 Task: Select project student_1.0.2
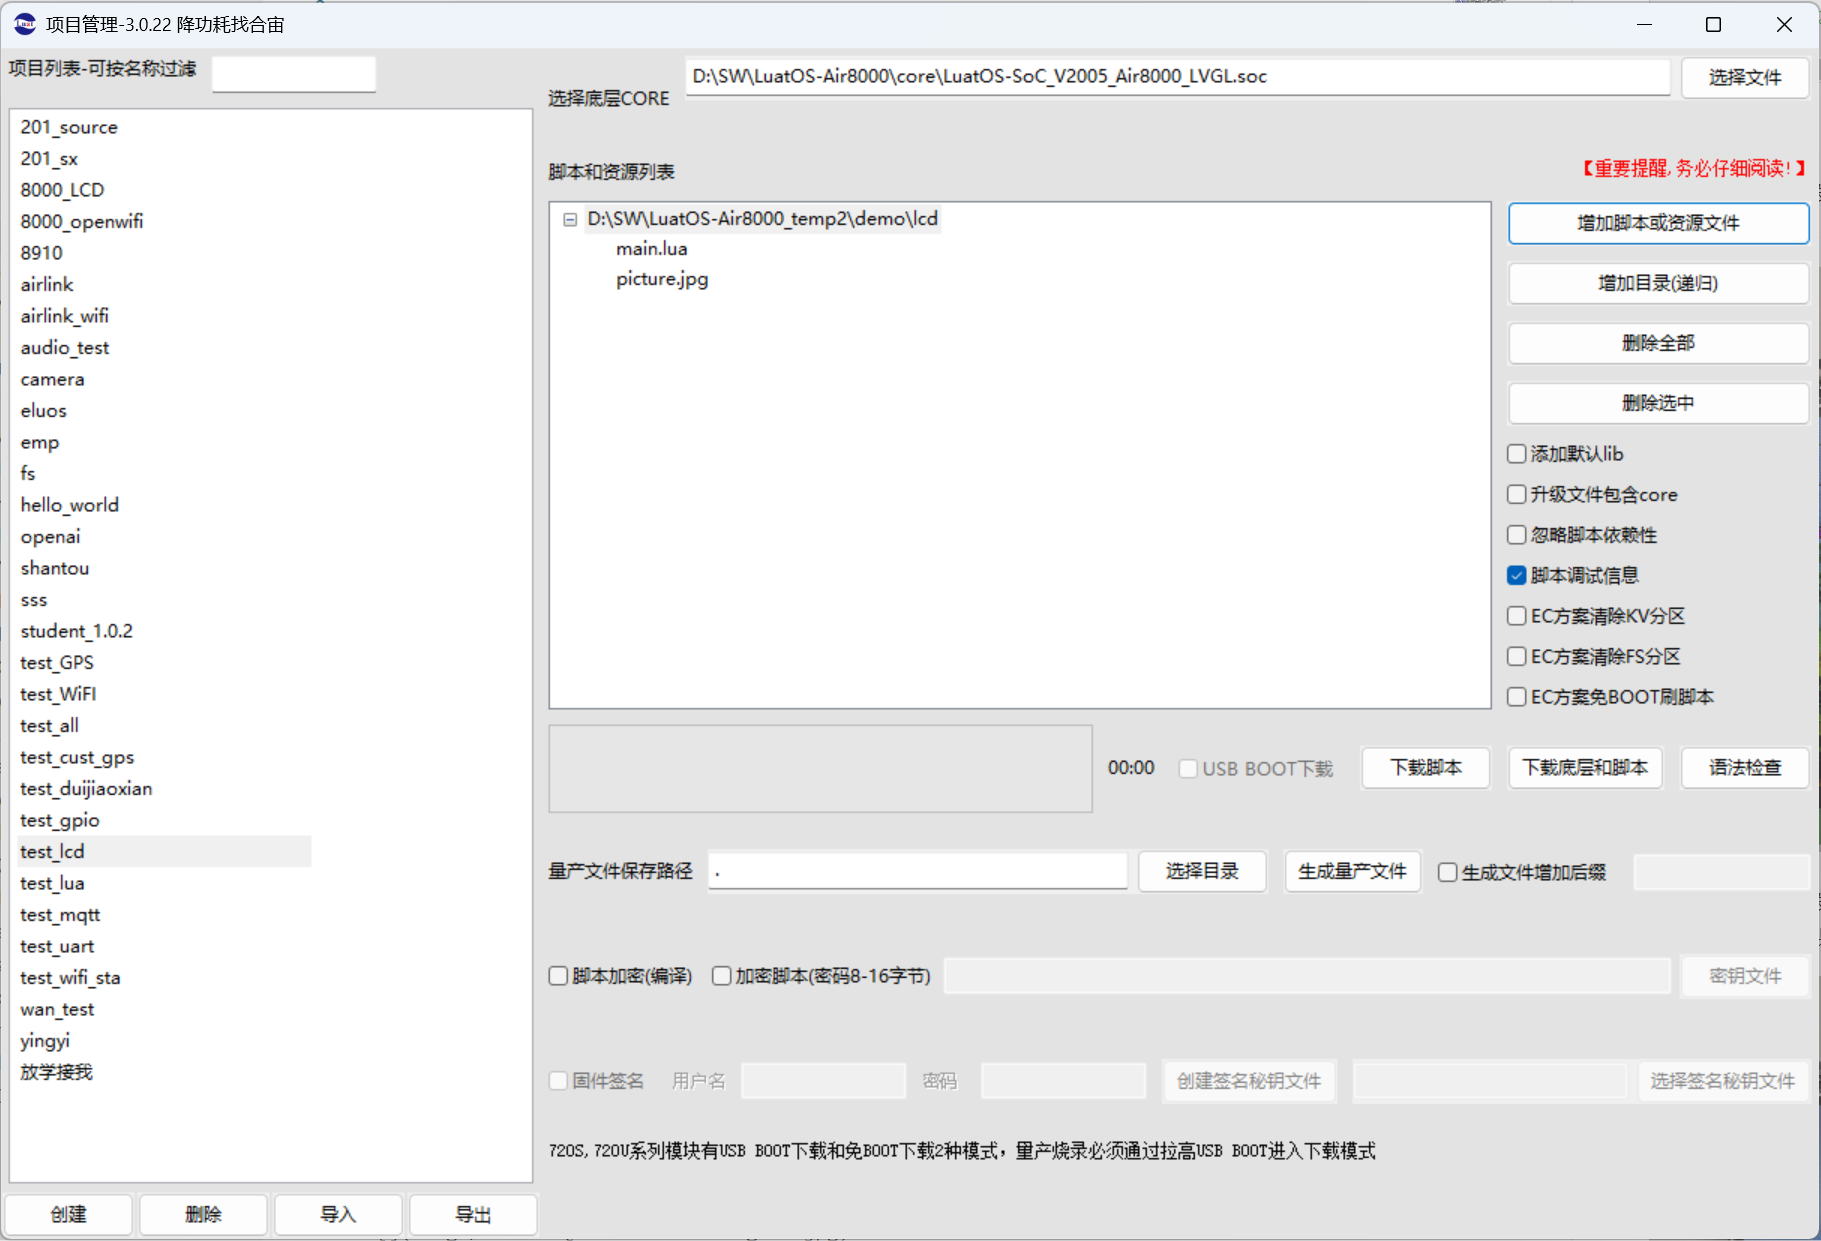[77, 631]
